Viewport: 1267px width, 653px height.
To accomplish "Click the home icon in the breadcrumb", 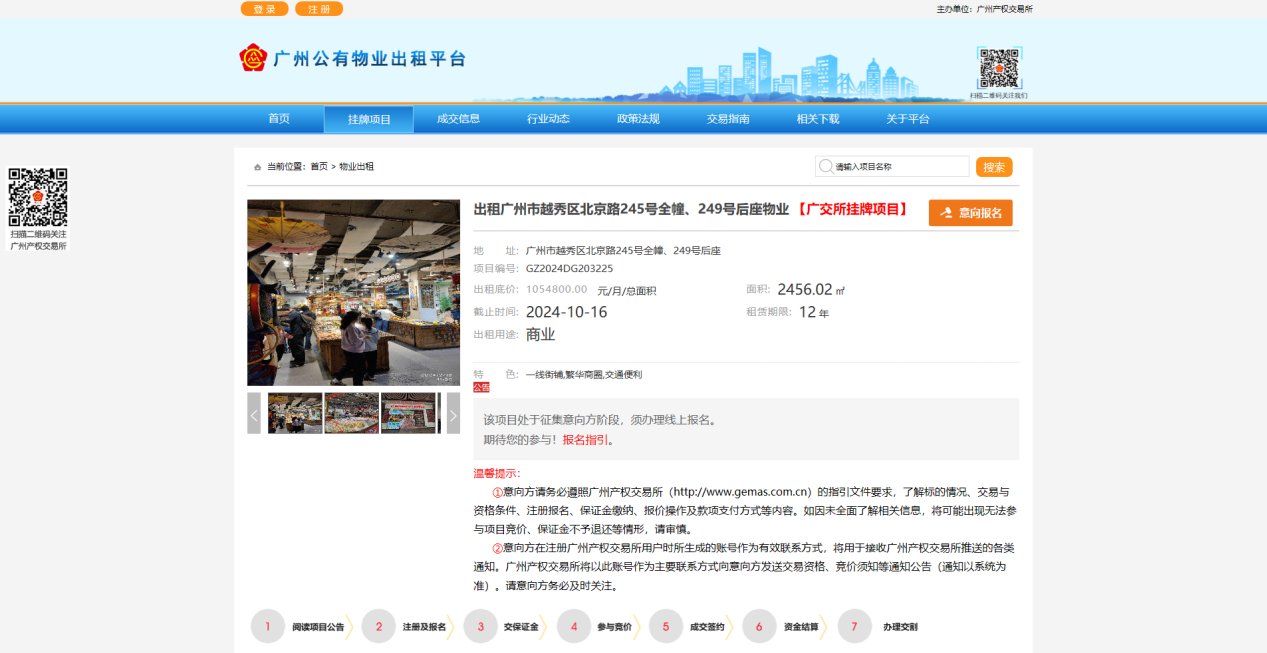I will 257,166.
